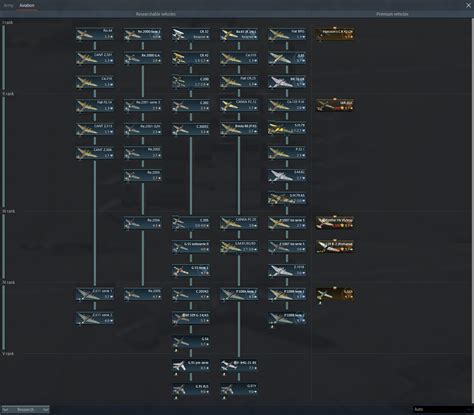Viewport: 474px width, 415px height.
Task: Select the C.205 fighter card
Action: (191, 223)
